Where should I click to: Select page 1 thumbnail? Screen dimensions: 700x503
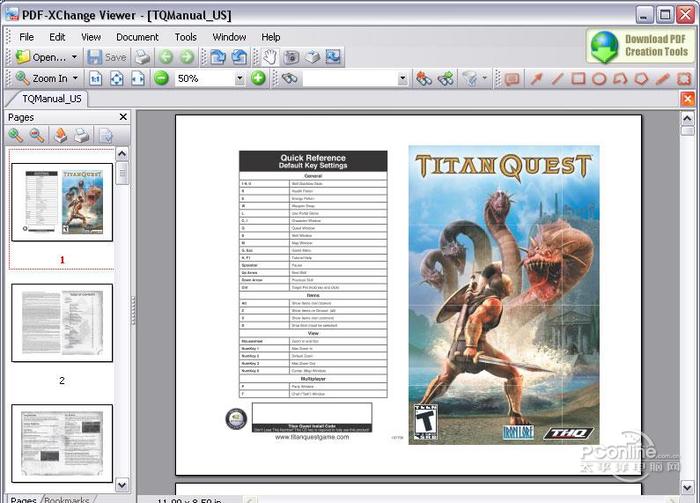(x=62, y=202)
